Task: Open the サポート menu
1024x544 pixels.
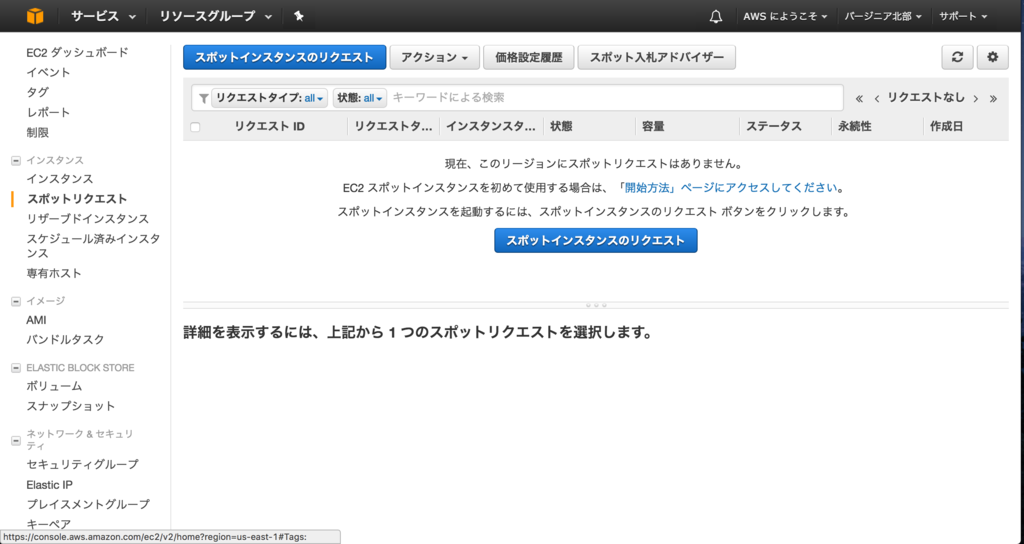Action: pyautogui.click(x=963, y=16)
